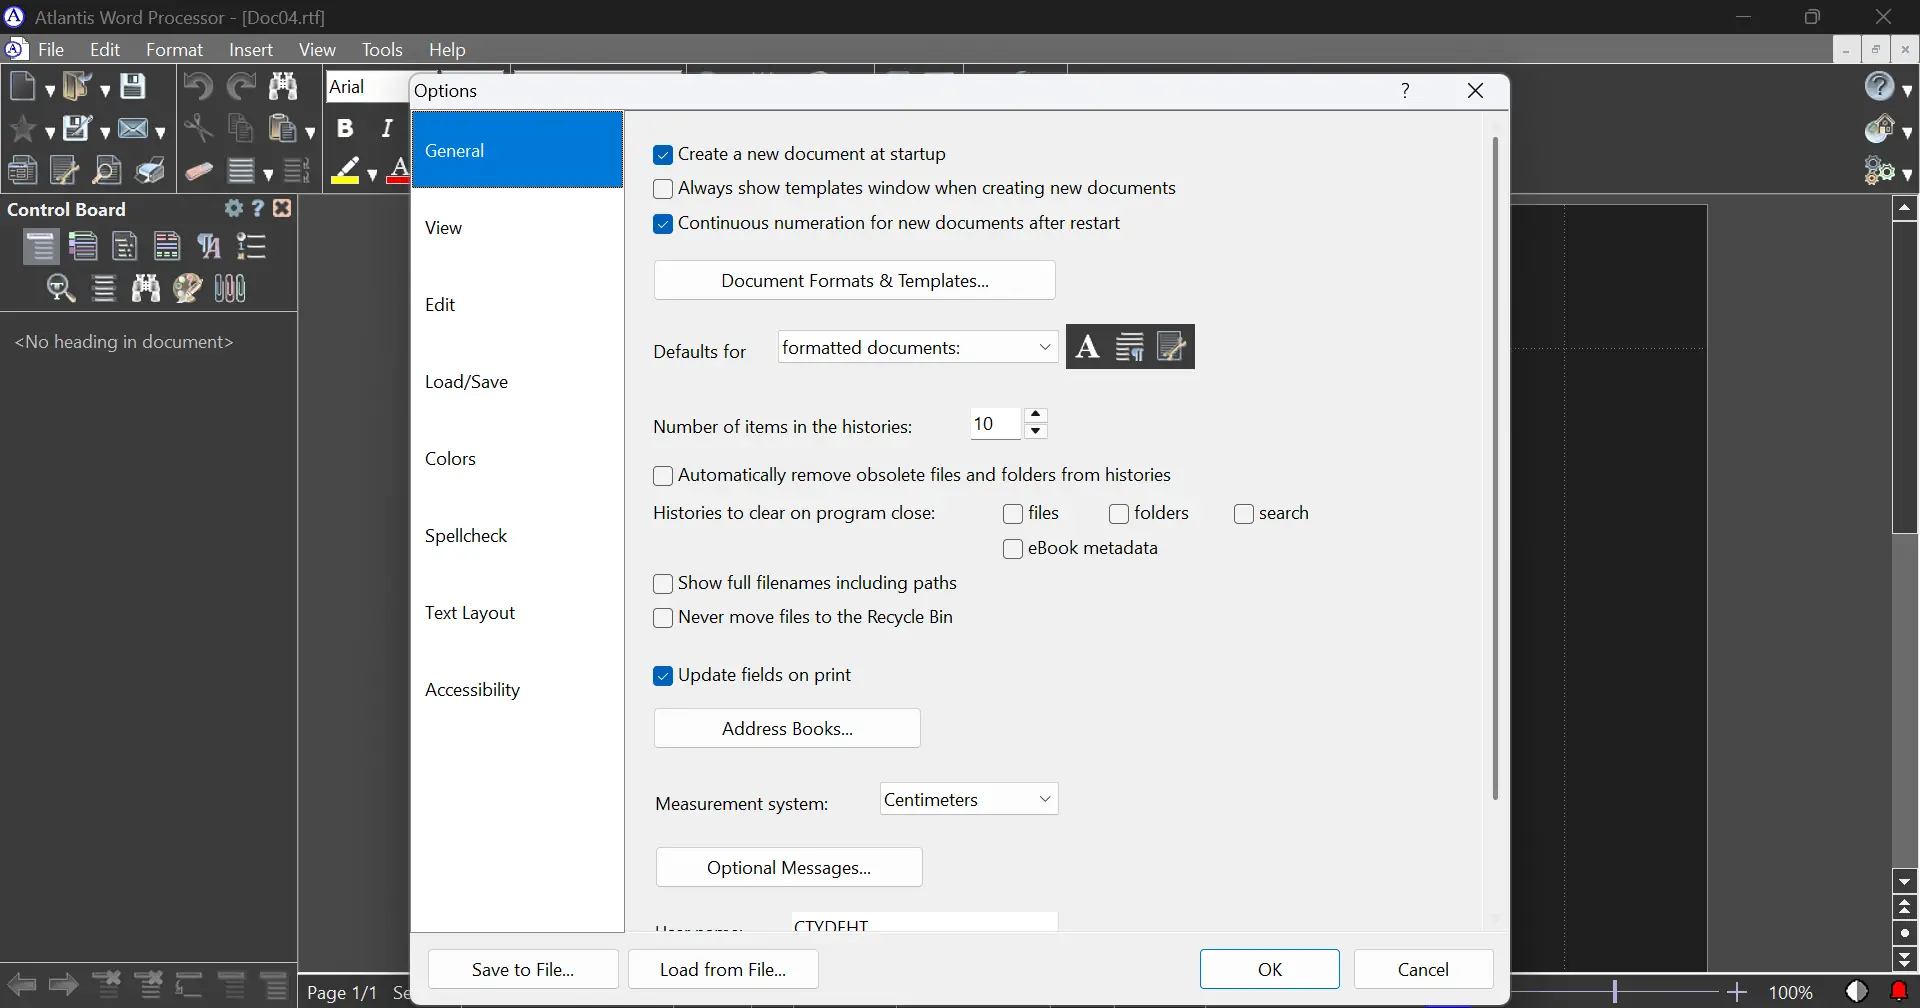Open the Tools menu
The width and height of the screenshot is (1920, 1008).
pos(382,49)
